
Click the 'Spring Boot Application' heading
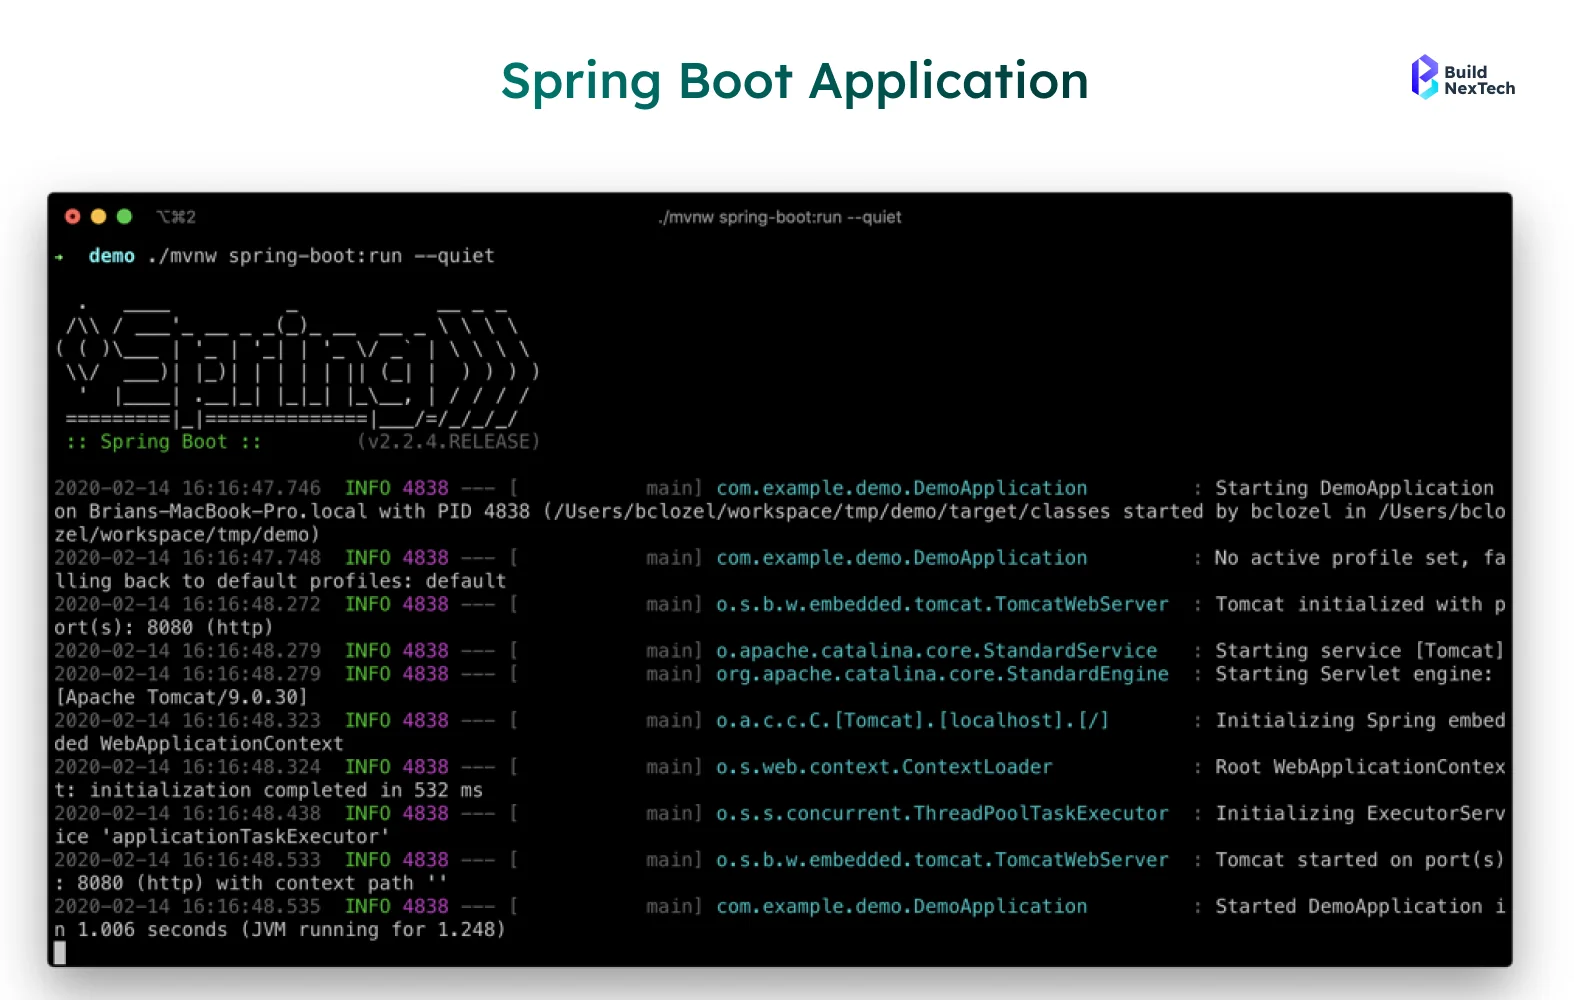[795, 81]
